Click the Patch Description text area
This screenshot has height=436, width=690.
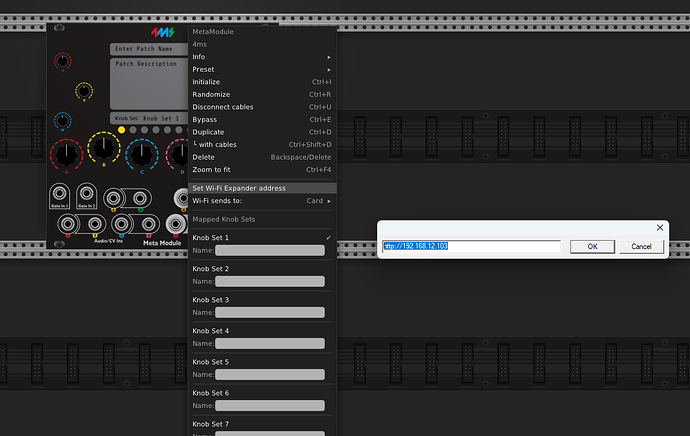pyautogui.click(x=149, y=84)
